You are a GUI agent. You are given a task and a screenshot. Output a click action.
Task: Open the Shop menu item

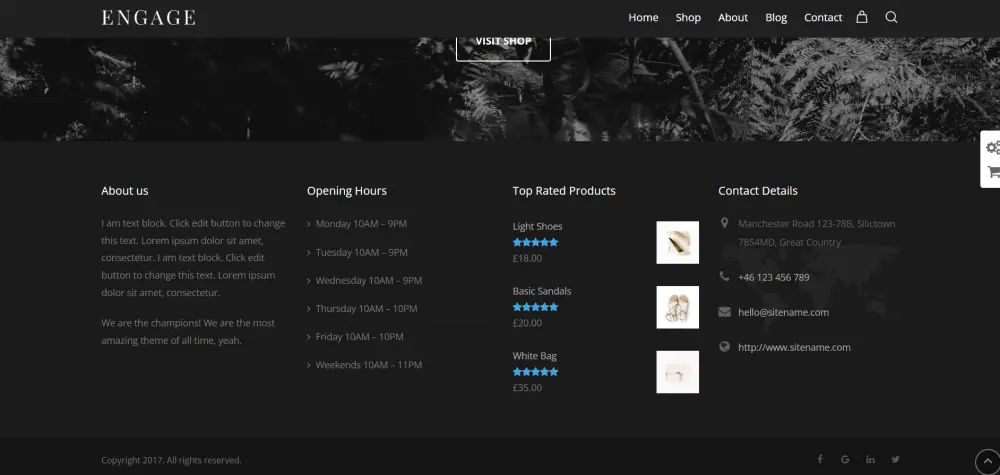[x=688, y=18]
